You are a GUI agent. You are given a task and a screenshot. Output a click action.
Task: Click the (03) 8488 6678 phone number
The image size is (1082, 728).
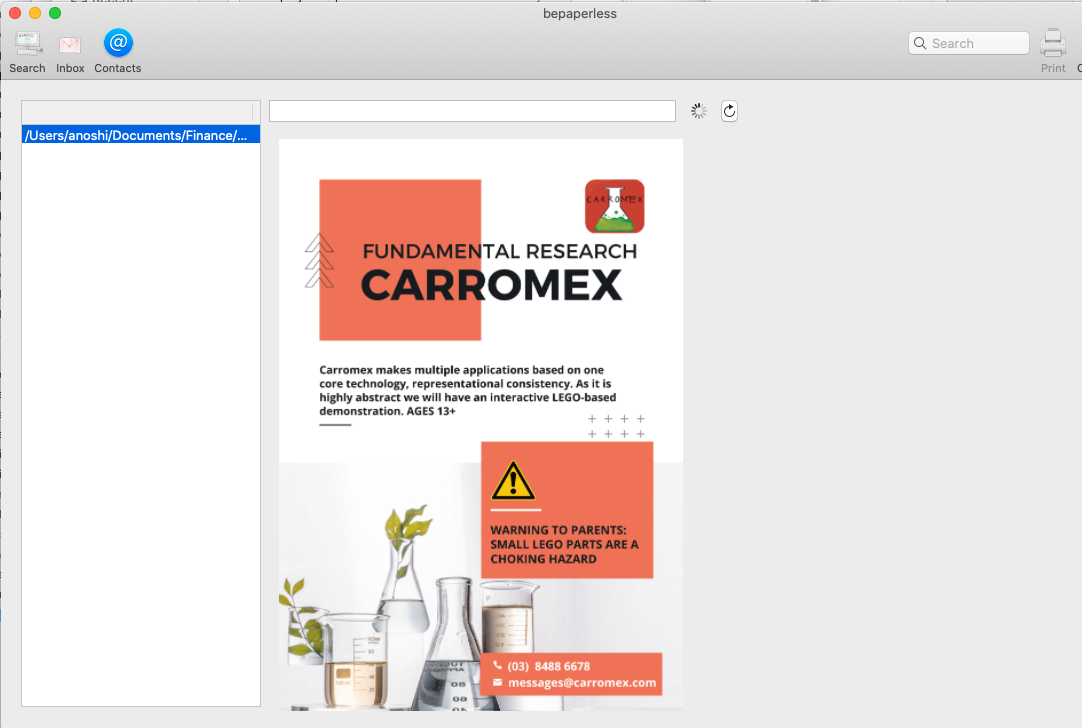[549, 666]
